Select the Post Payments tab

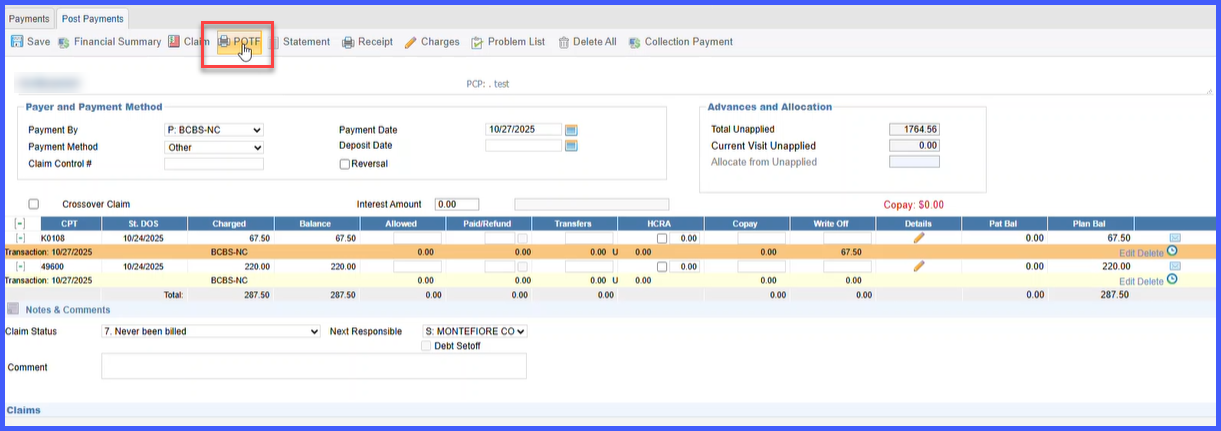[x=92, y=19]
